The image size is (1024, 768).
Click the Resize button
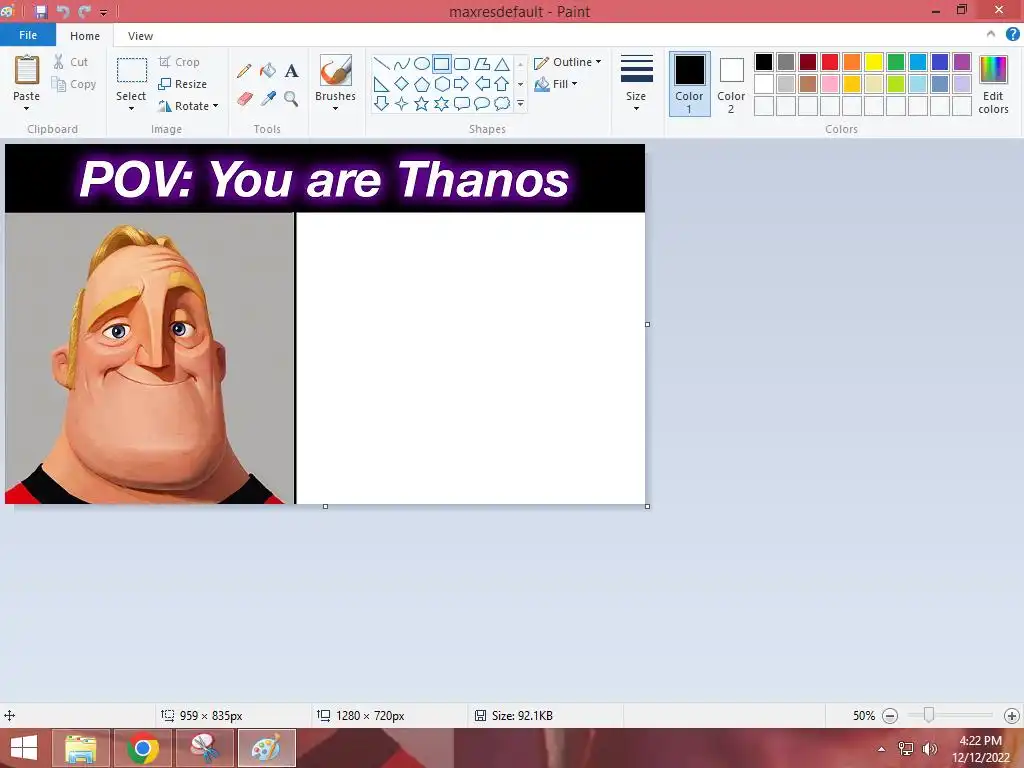click(183, 84)
